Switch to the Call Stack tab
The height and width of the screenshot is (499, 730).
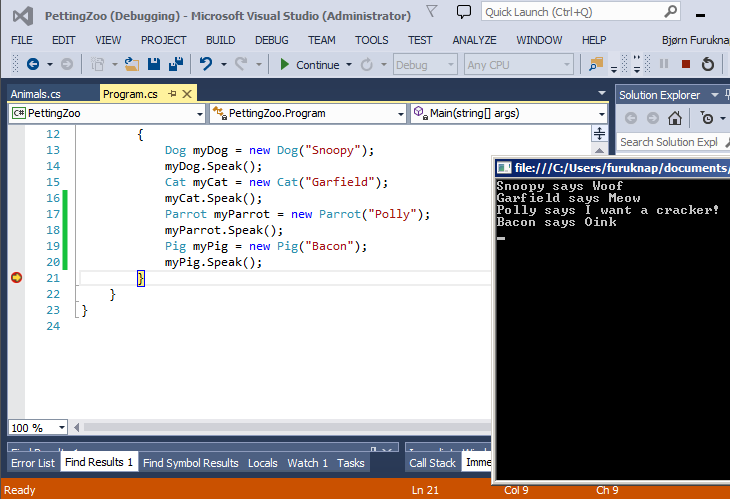coord(433,463)
